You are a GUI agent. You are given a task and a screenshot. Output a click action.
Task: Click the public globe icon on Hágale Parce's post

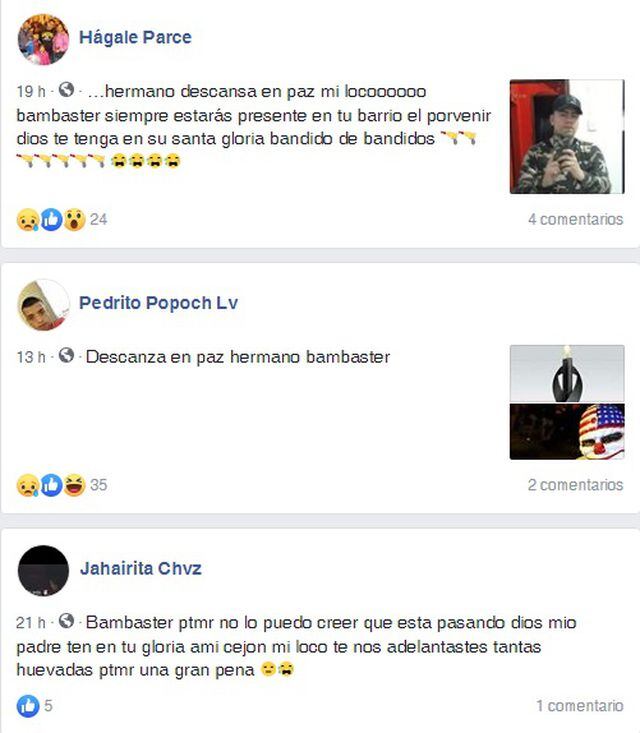[x=66, y=90]
